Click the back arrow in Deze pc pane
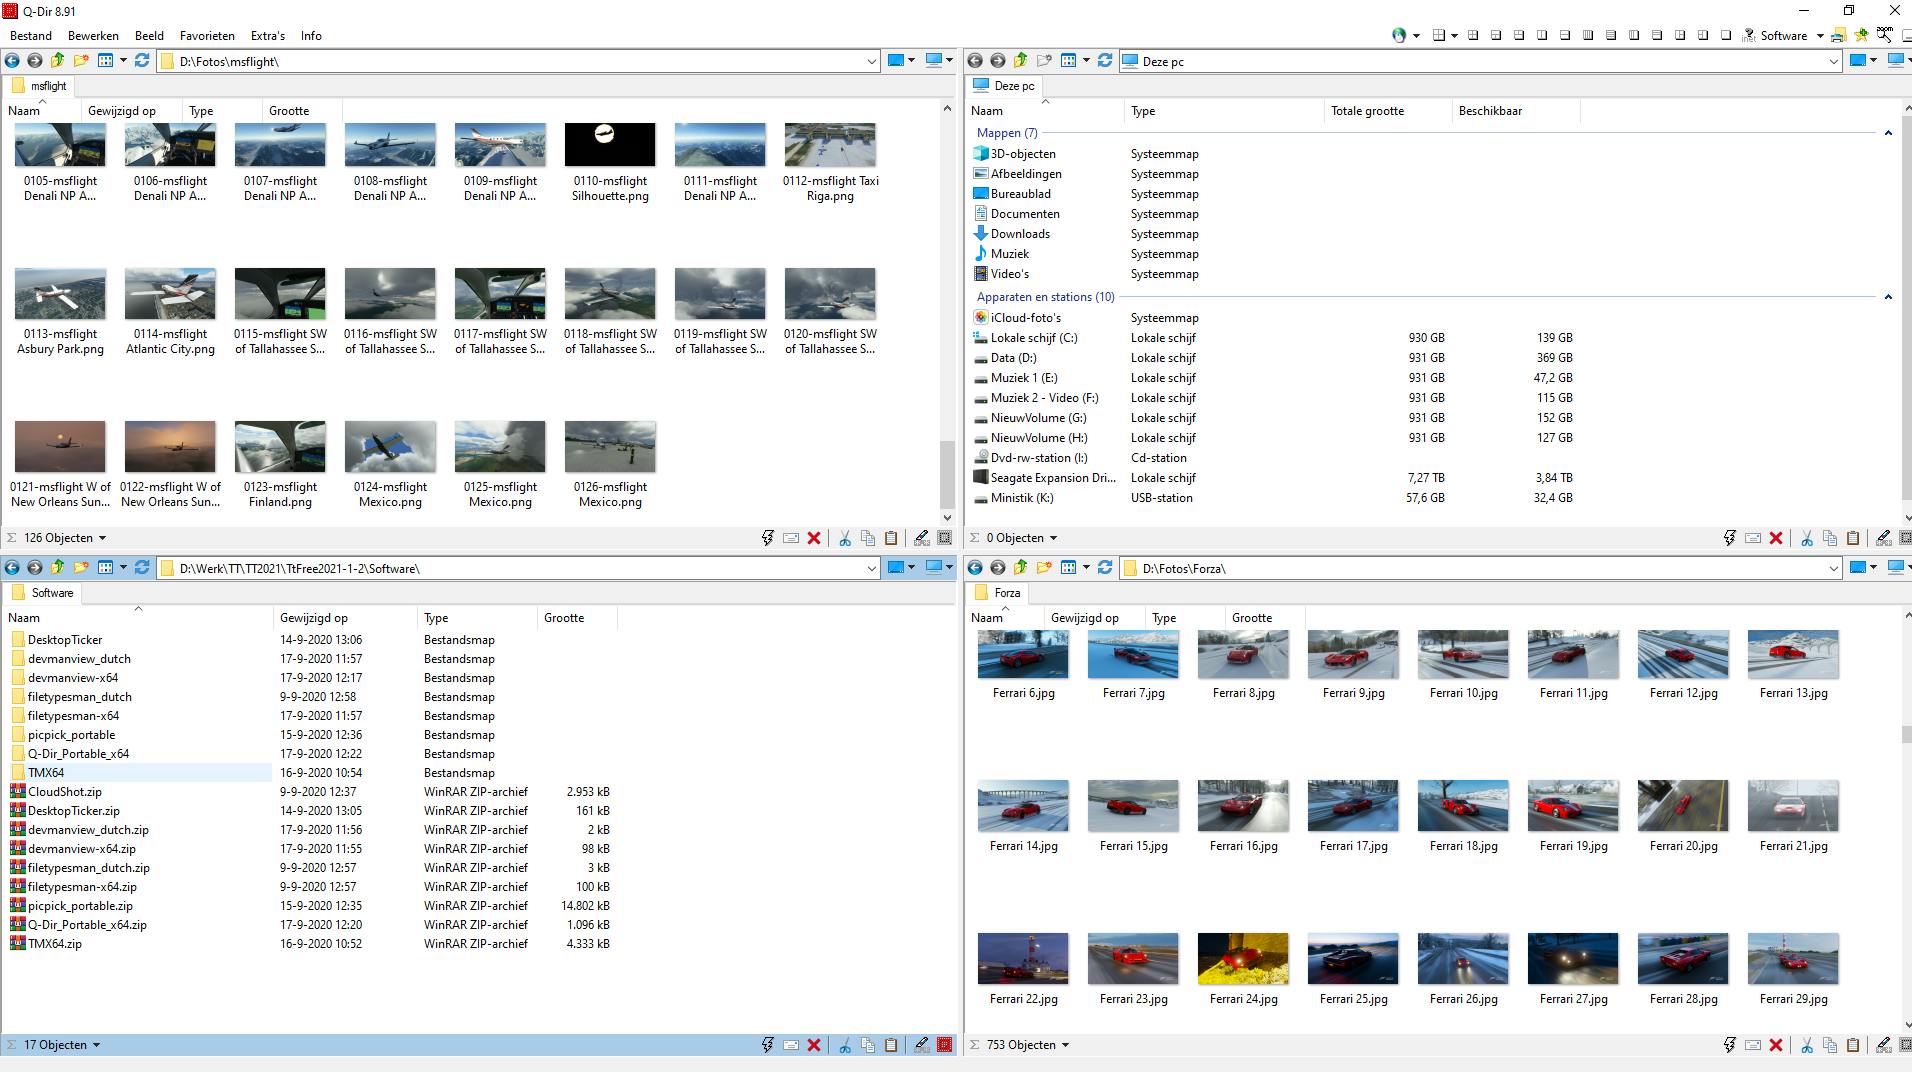Viewport: 1912px width, 1072px height. [975, 61]
